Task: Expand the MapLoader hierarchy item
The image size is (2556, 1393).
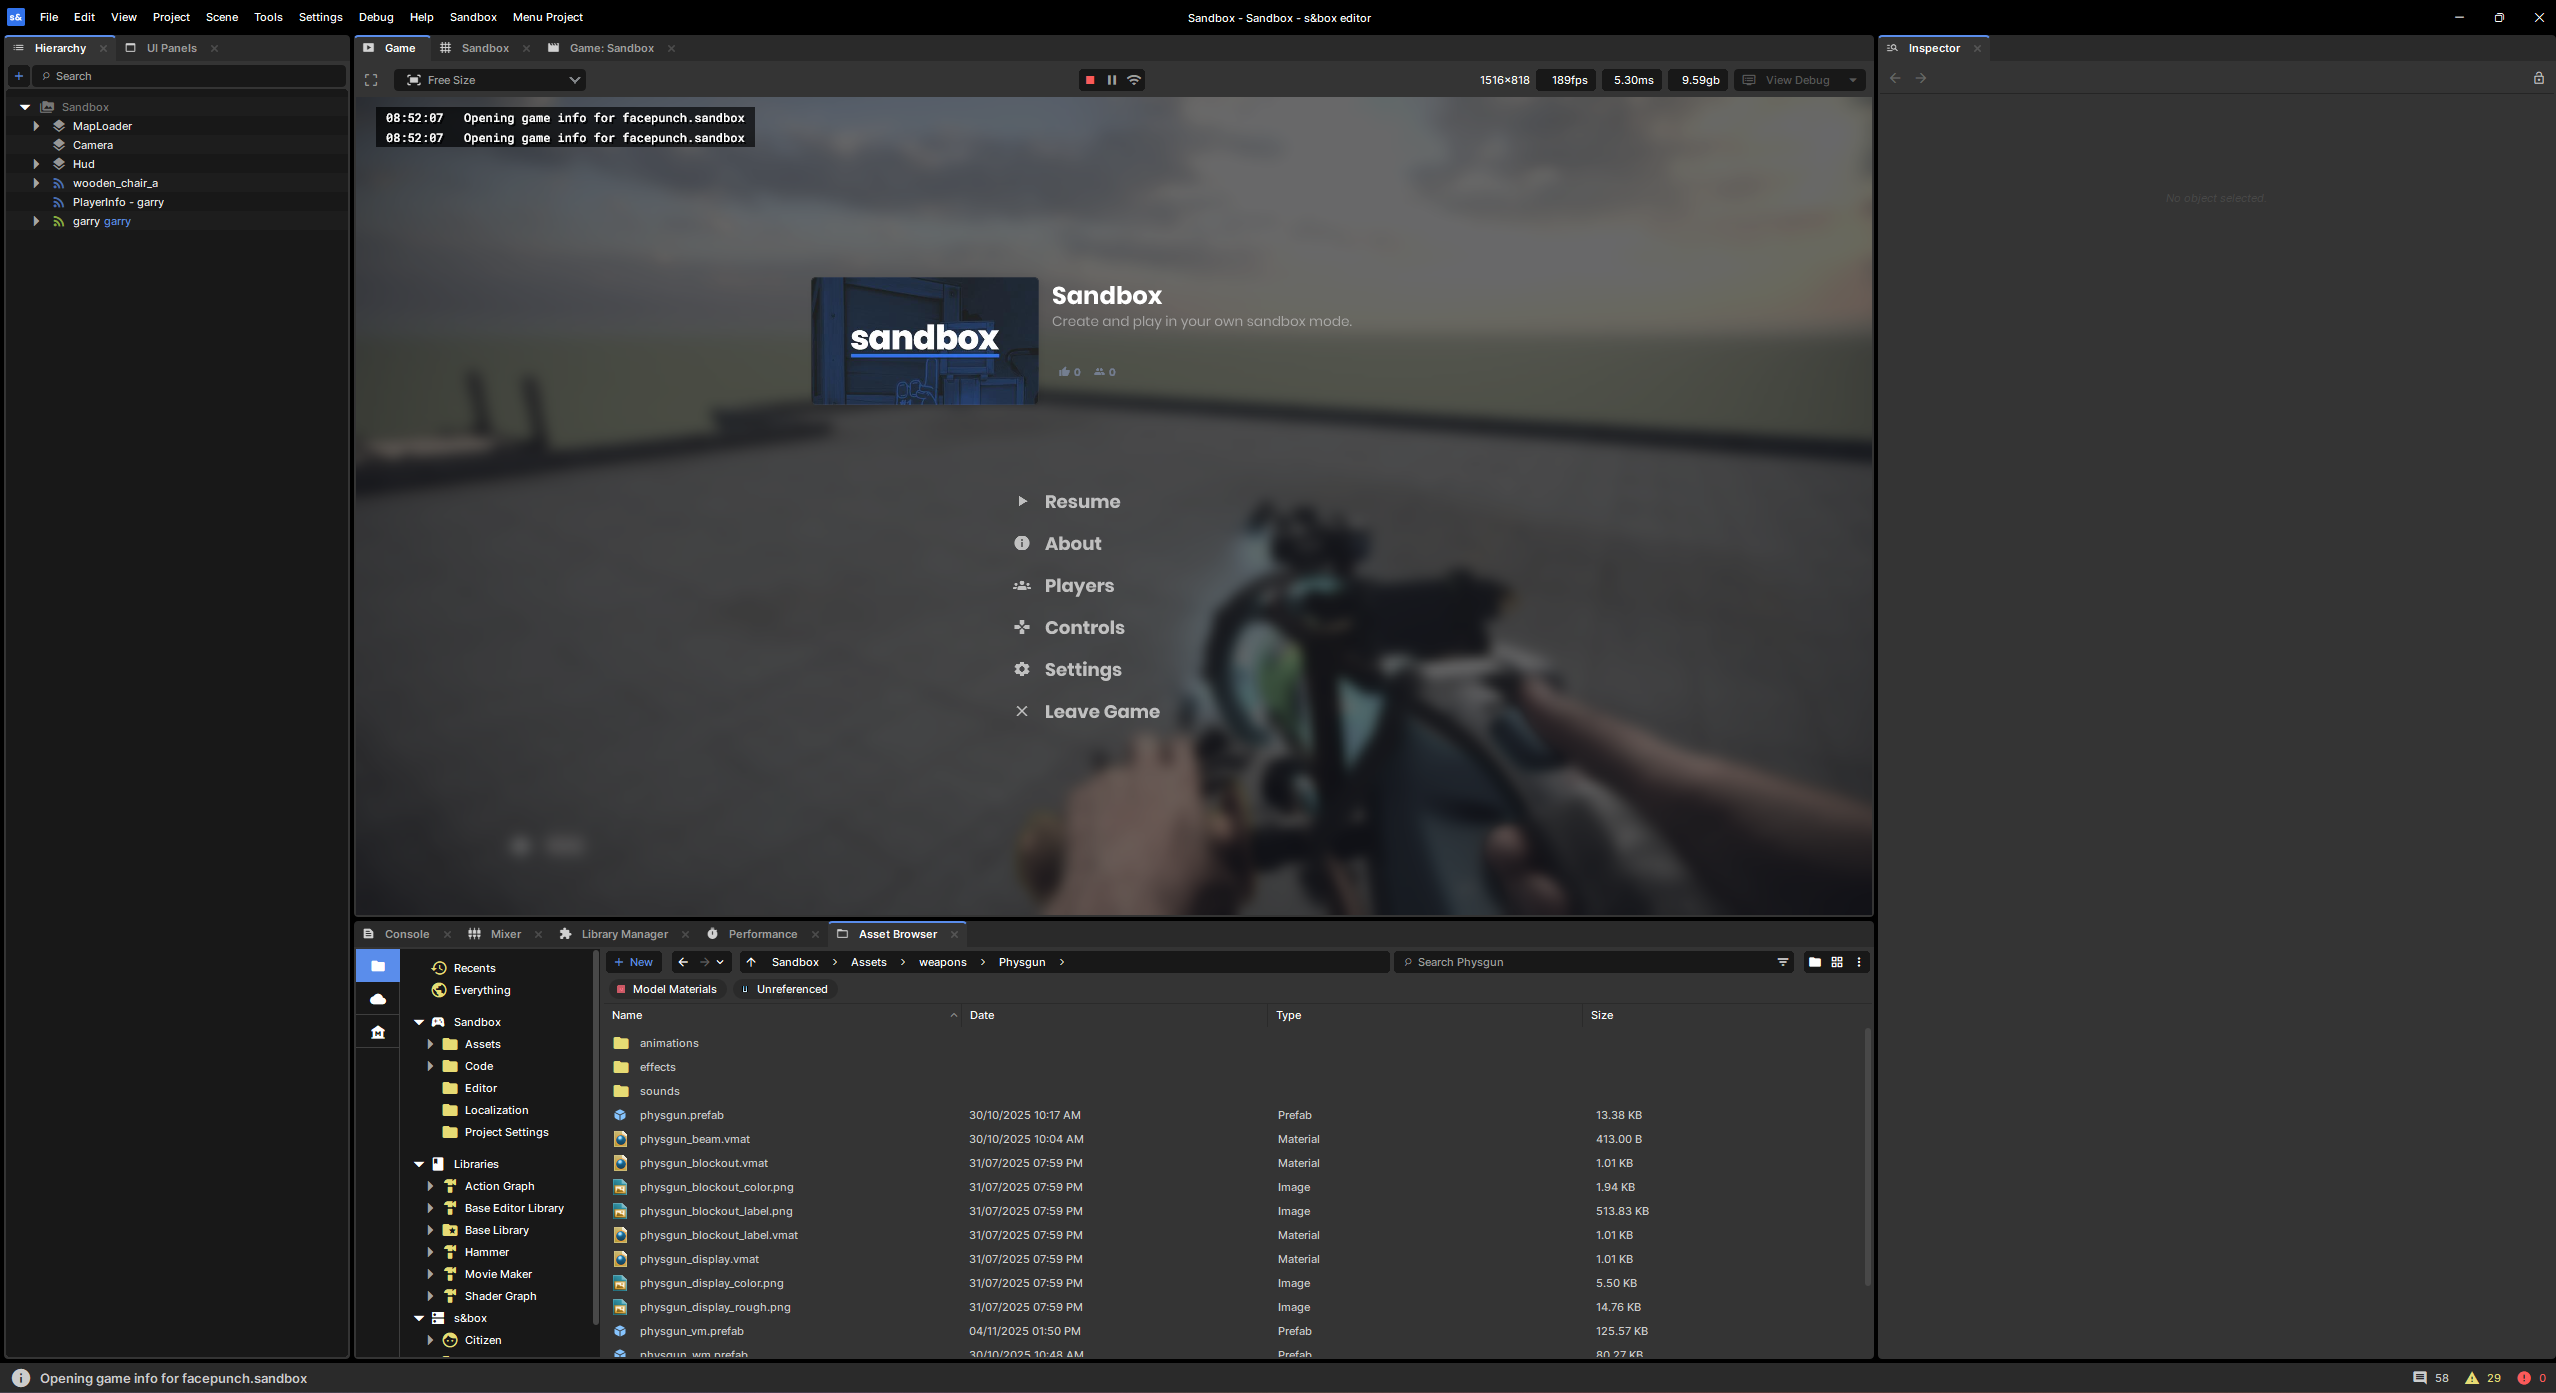Action: point(36,126)
